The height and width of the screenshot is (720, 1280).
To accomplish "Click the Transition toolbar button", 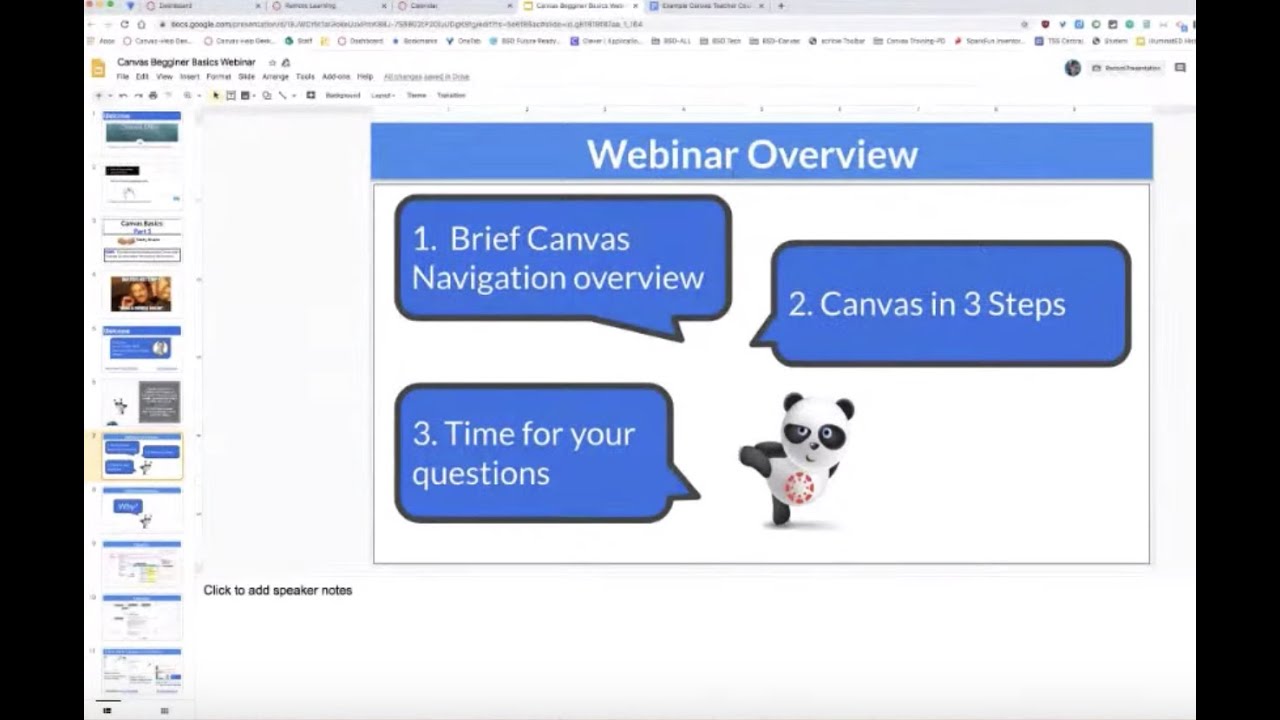I will tap(451, 95).
